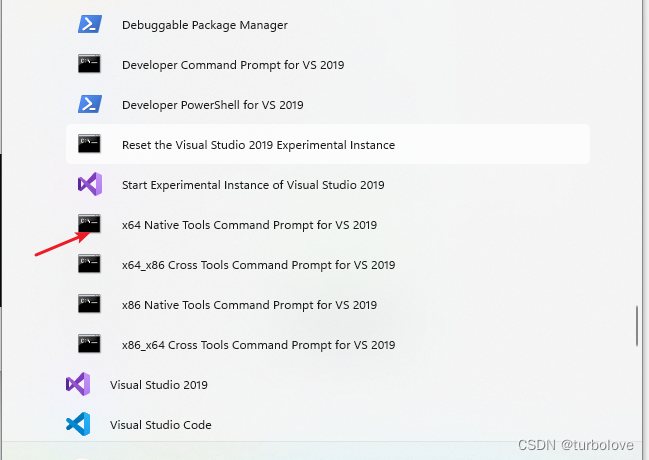Click the Start Experimental Instance Visual Studio icon
The height and width of the screenshot is (460, 649).
coord(90,184)
